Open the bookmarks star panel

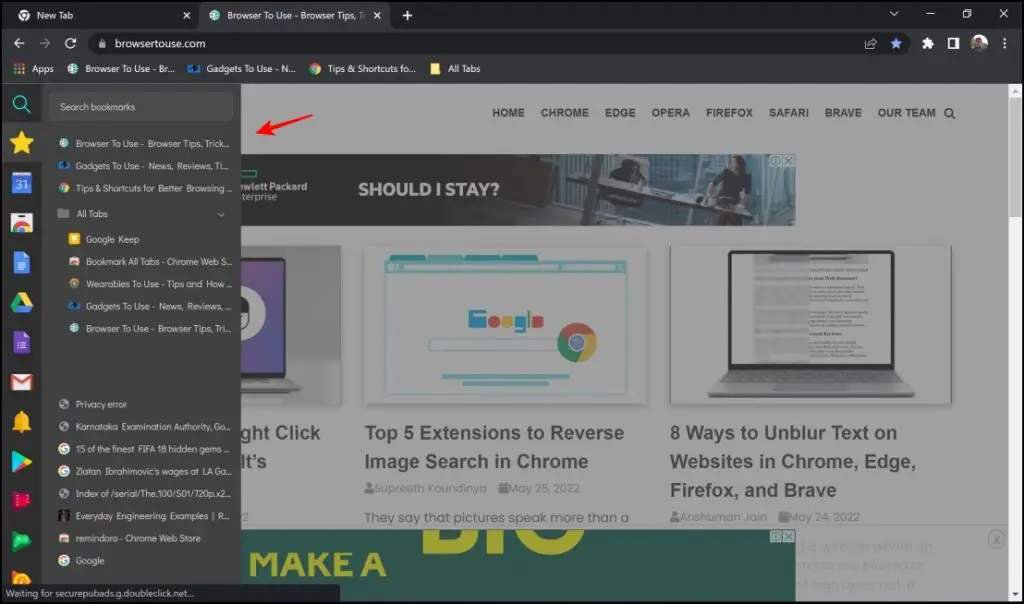tap(20, 143)
